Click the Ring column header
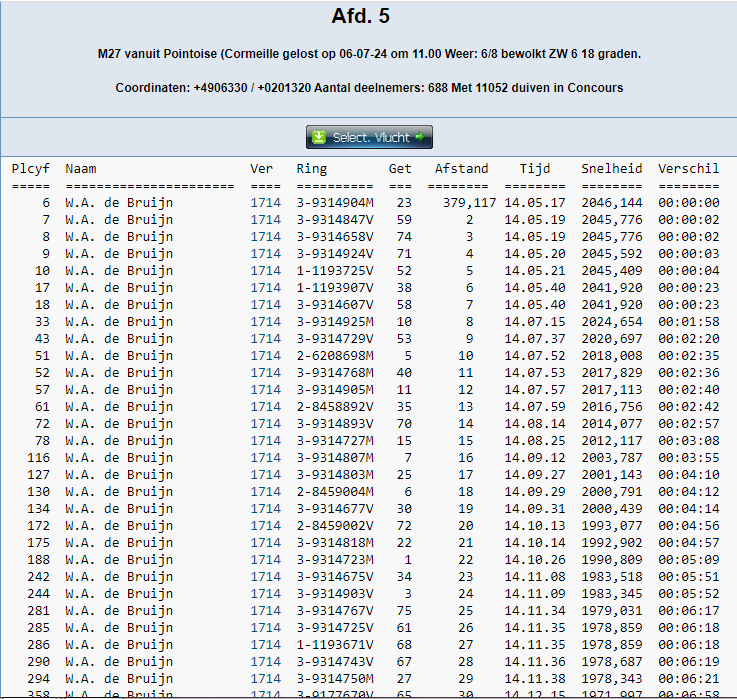Image resolution: width=737 pixels, height=699 pixels. pyautogui.click(x=312, y=169)
